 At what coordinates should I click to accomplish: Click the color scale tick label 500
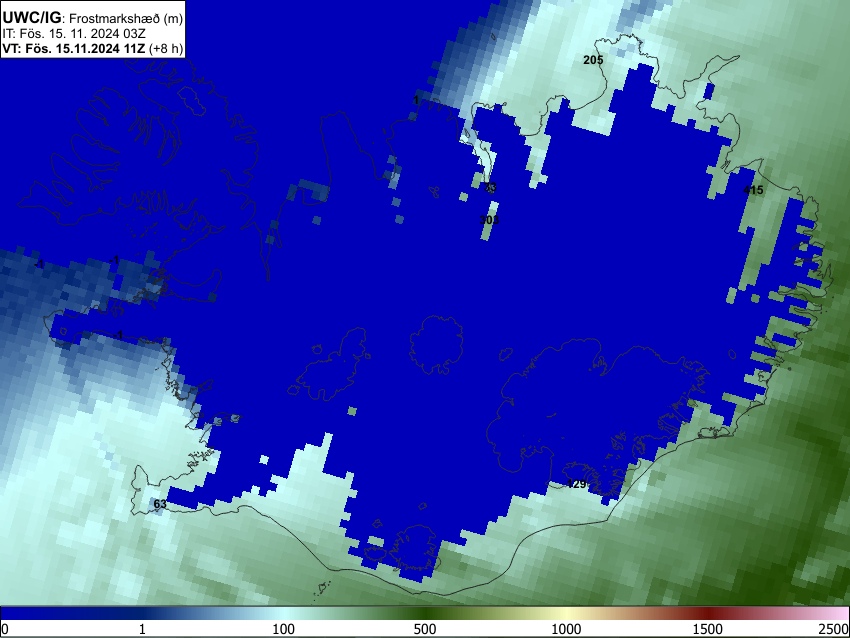coord(425,629)
